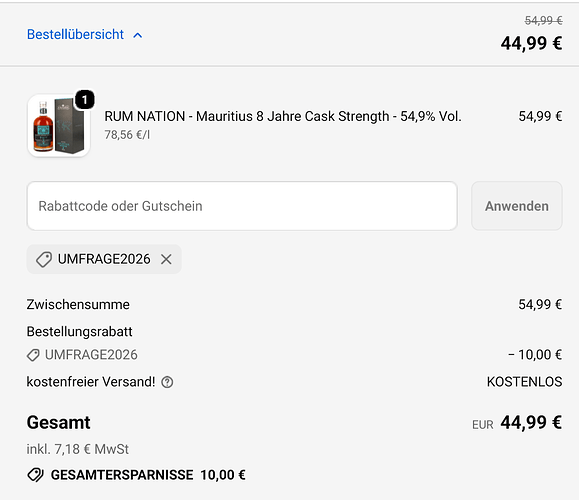Click the 44,99 € total in header
Image resolution: width=579 pixels, height=500 pixels.
pos(531,43)
